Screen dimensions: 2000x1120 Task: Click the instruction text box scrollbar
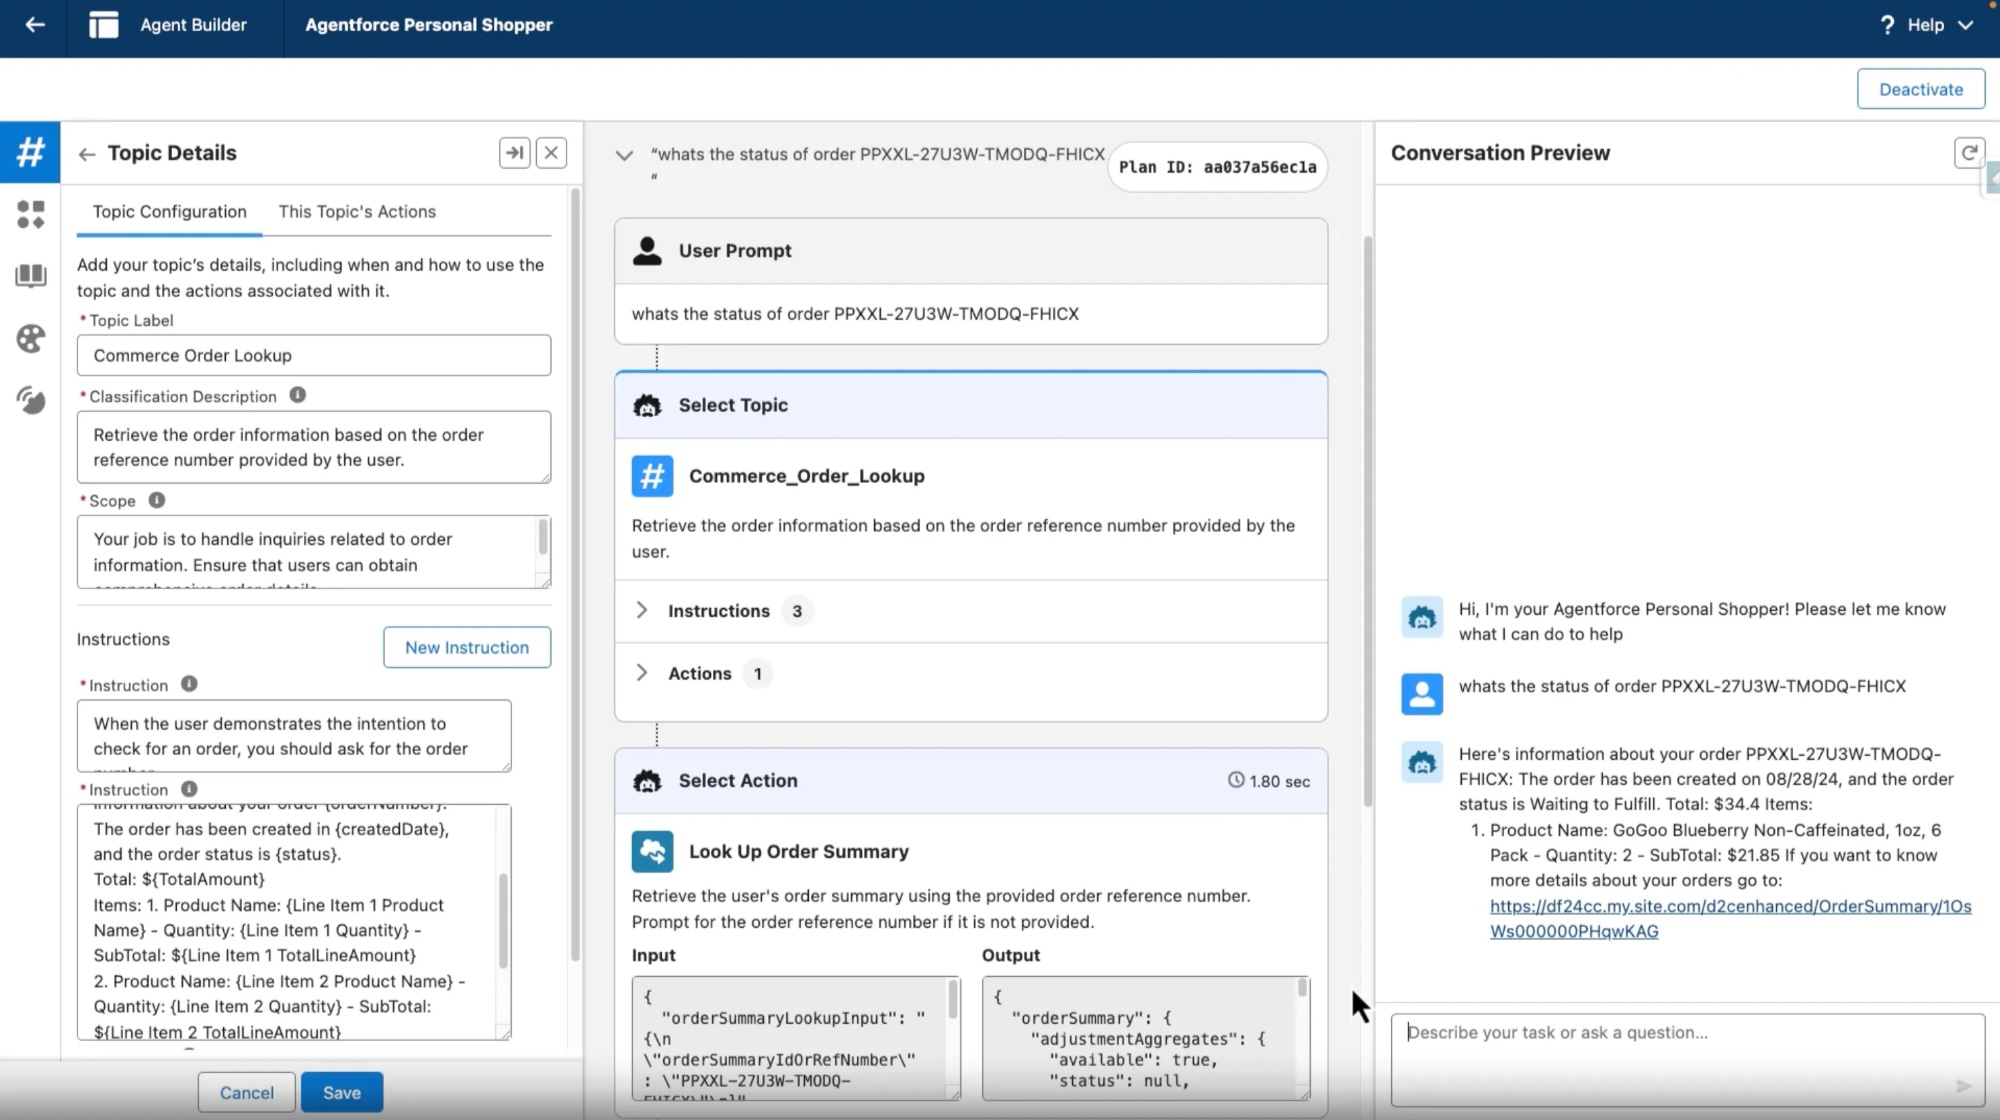[x=503, y=920]
